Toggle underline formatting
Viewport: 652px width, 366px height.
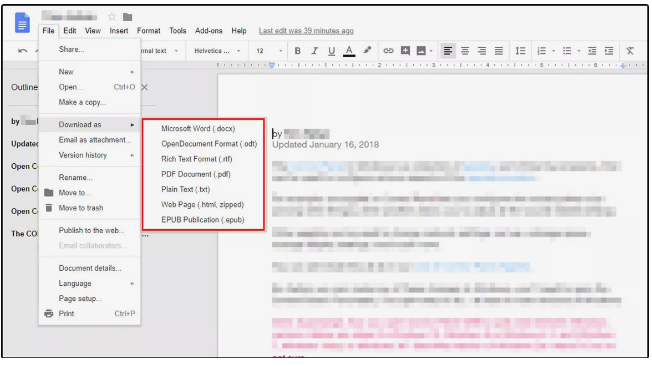pyautogui.click(x=331, y=51)
